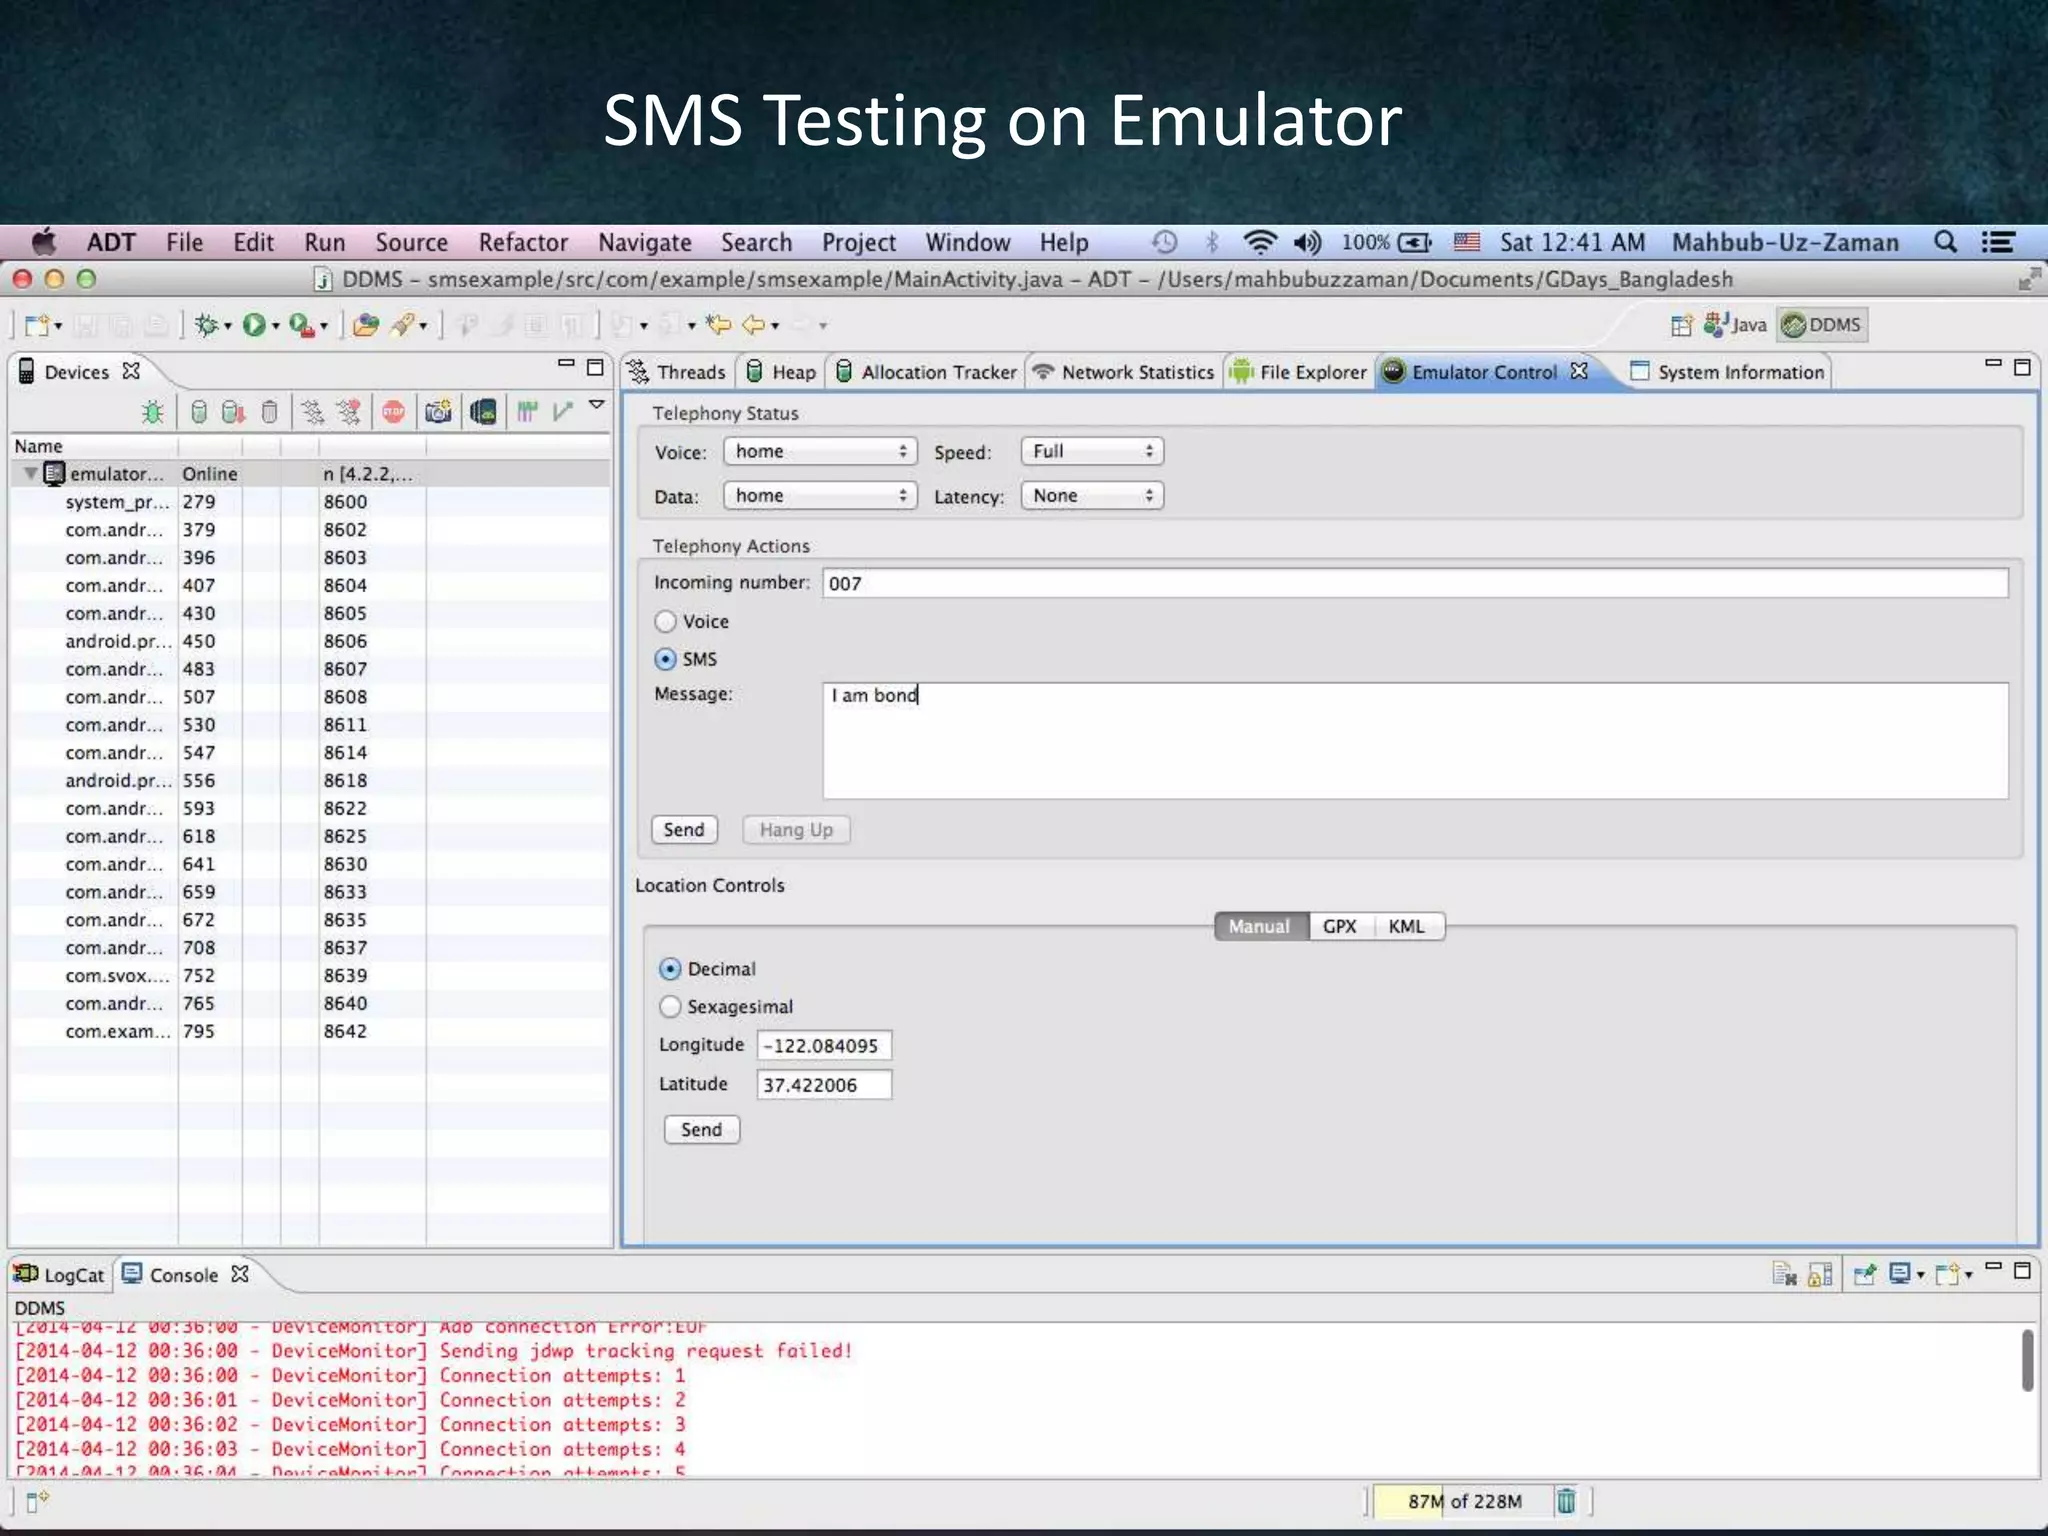Click the Incoming number field containing 007
The image size is (2048, 1536).
tap(1415, 584)
